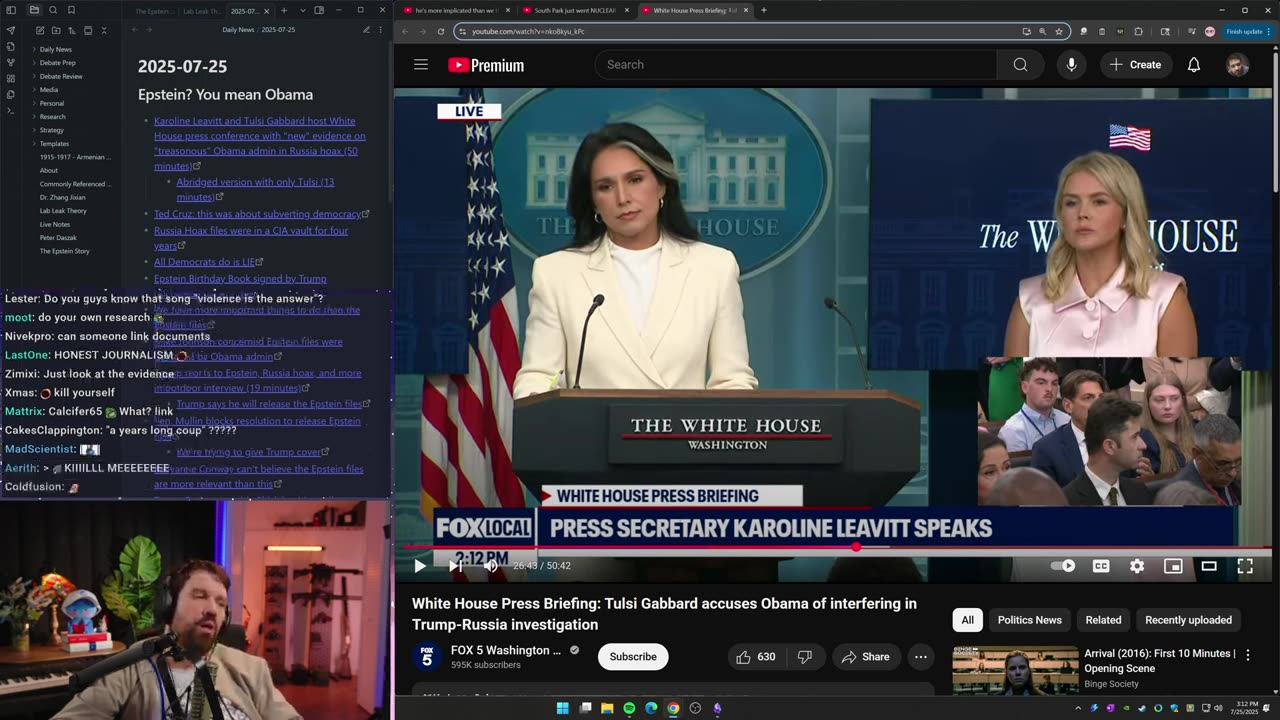1280x720 pixels.
Task: Open the search magnifier in Obsidian sidebar
Action: (53, 10)
